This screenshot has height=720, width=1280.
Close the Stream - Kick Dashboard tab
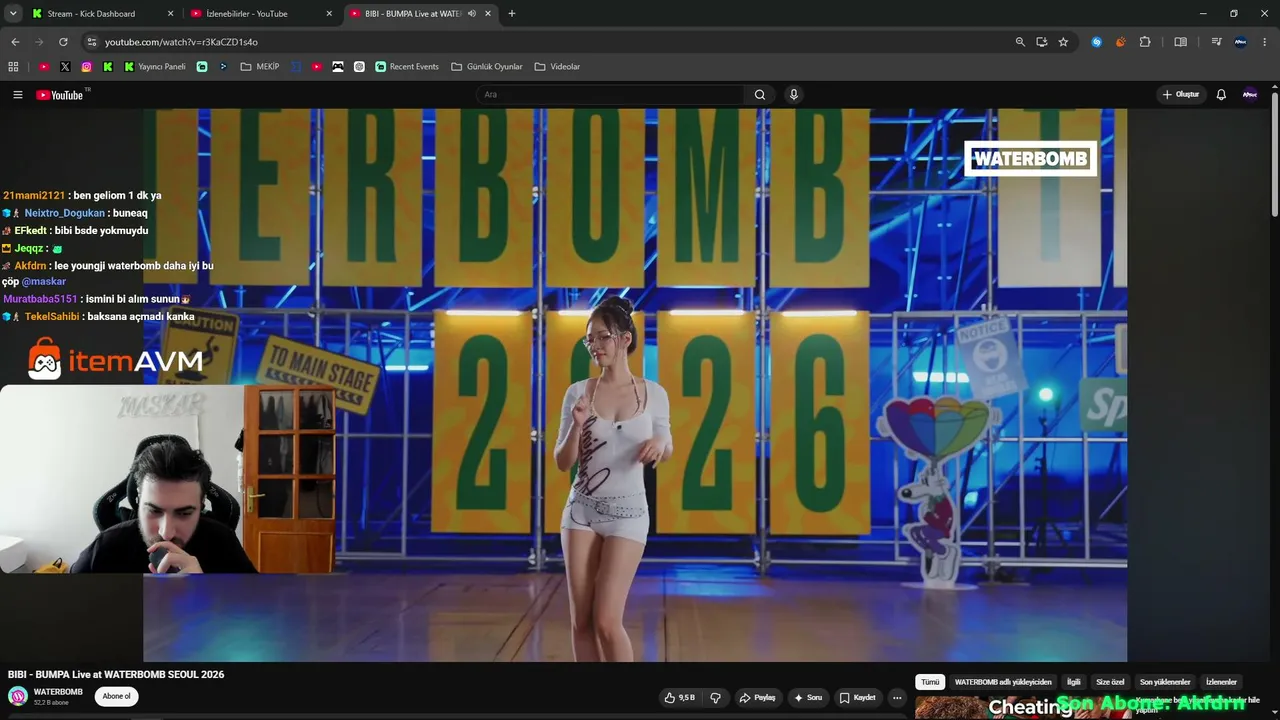tap(170, 14)
